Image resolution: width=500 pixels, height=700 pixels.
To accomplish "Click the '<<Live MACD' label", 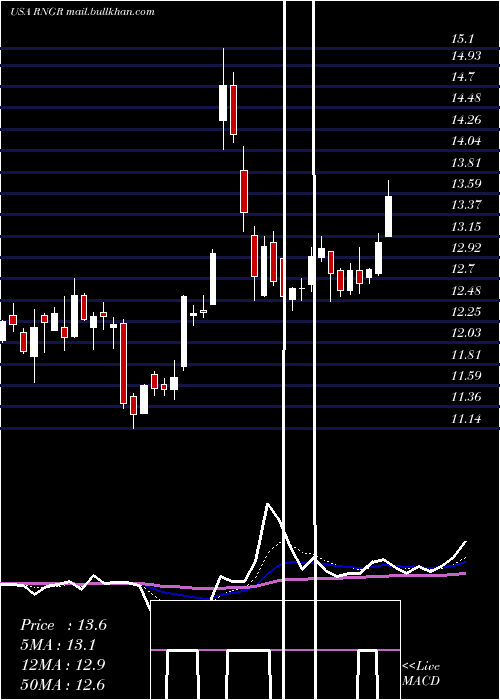I will coord(421,674).
